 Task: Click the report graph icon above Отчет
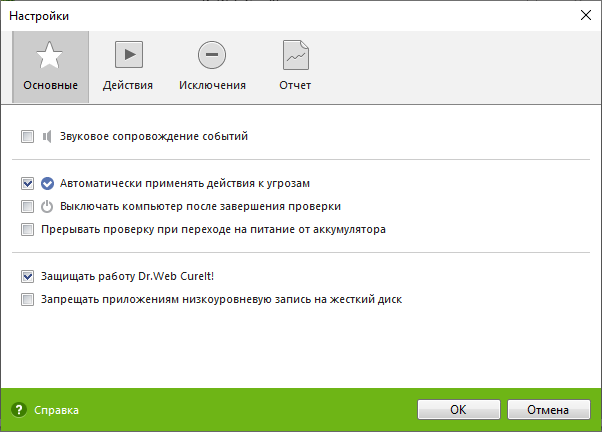tap(296, 55)
